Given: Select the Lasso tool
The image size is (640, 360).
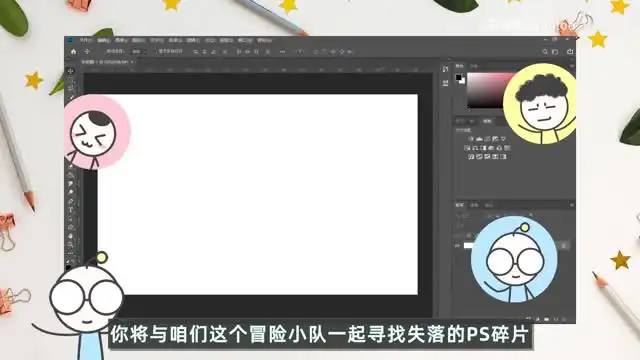Looking at the screenshot, I should [x=71, y=88].
